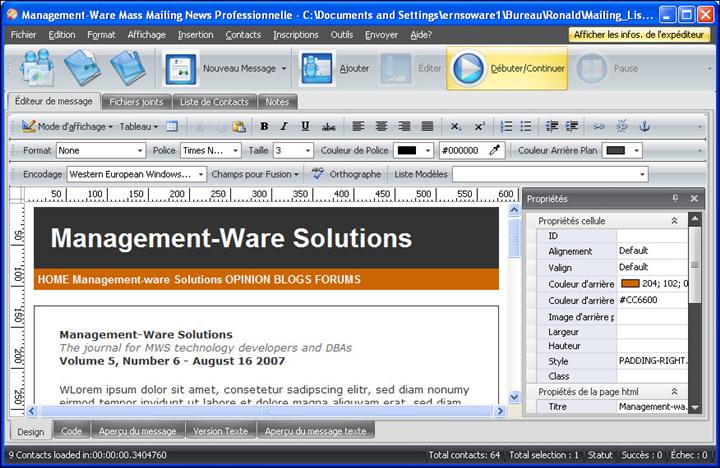
Task: Click the orange Couleur d'arrière swatch in properties
Action: point(630,283)
